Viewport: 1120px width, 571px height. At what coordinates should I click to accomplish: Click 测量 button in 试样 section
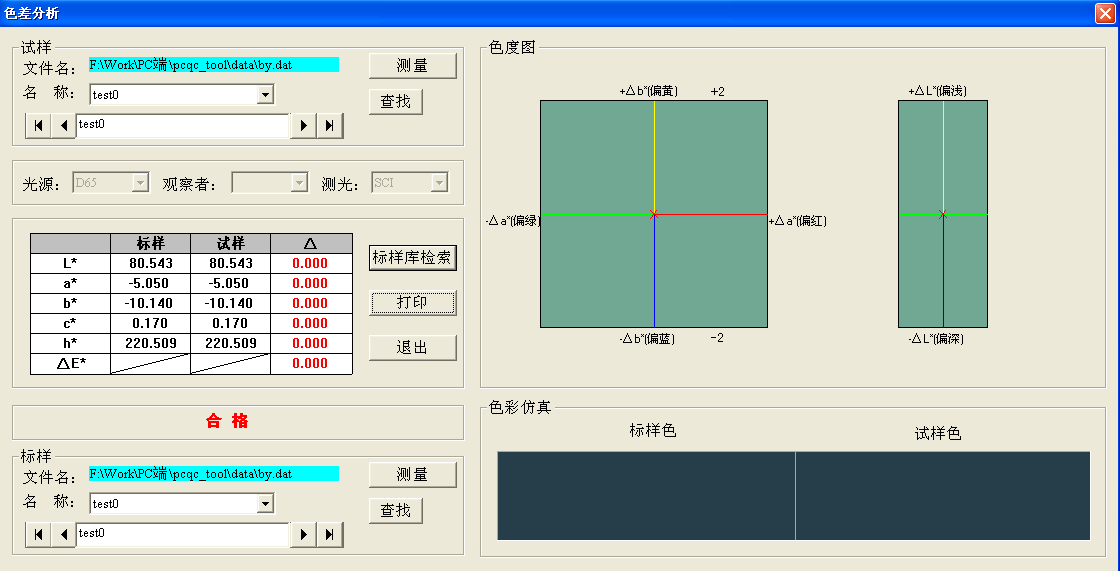pyautogui.click(x=412, y=66)
